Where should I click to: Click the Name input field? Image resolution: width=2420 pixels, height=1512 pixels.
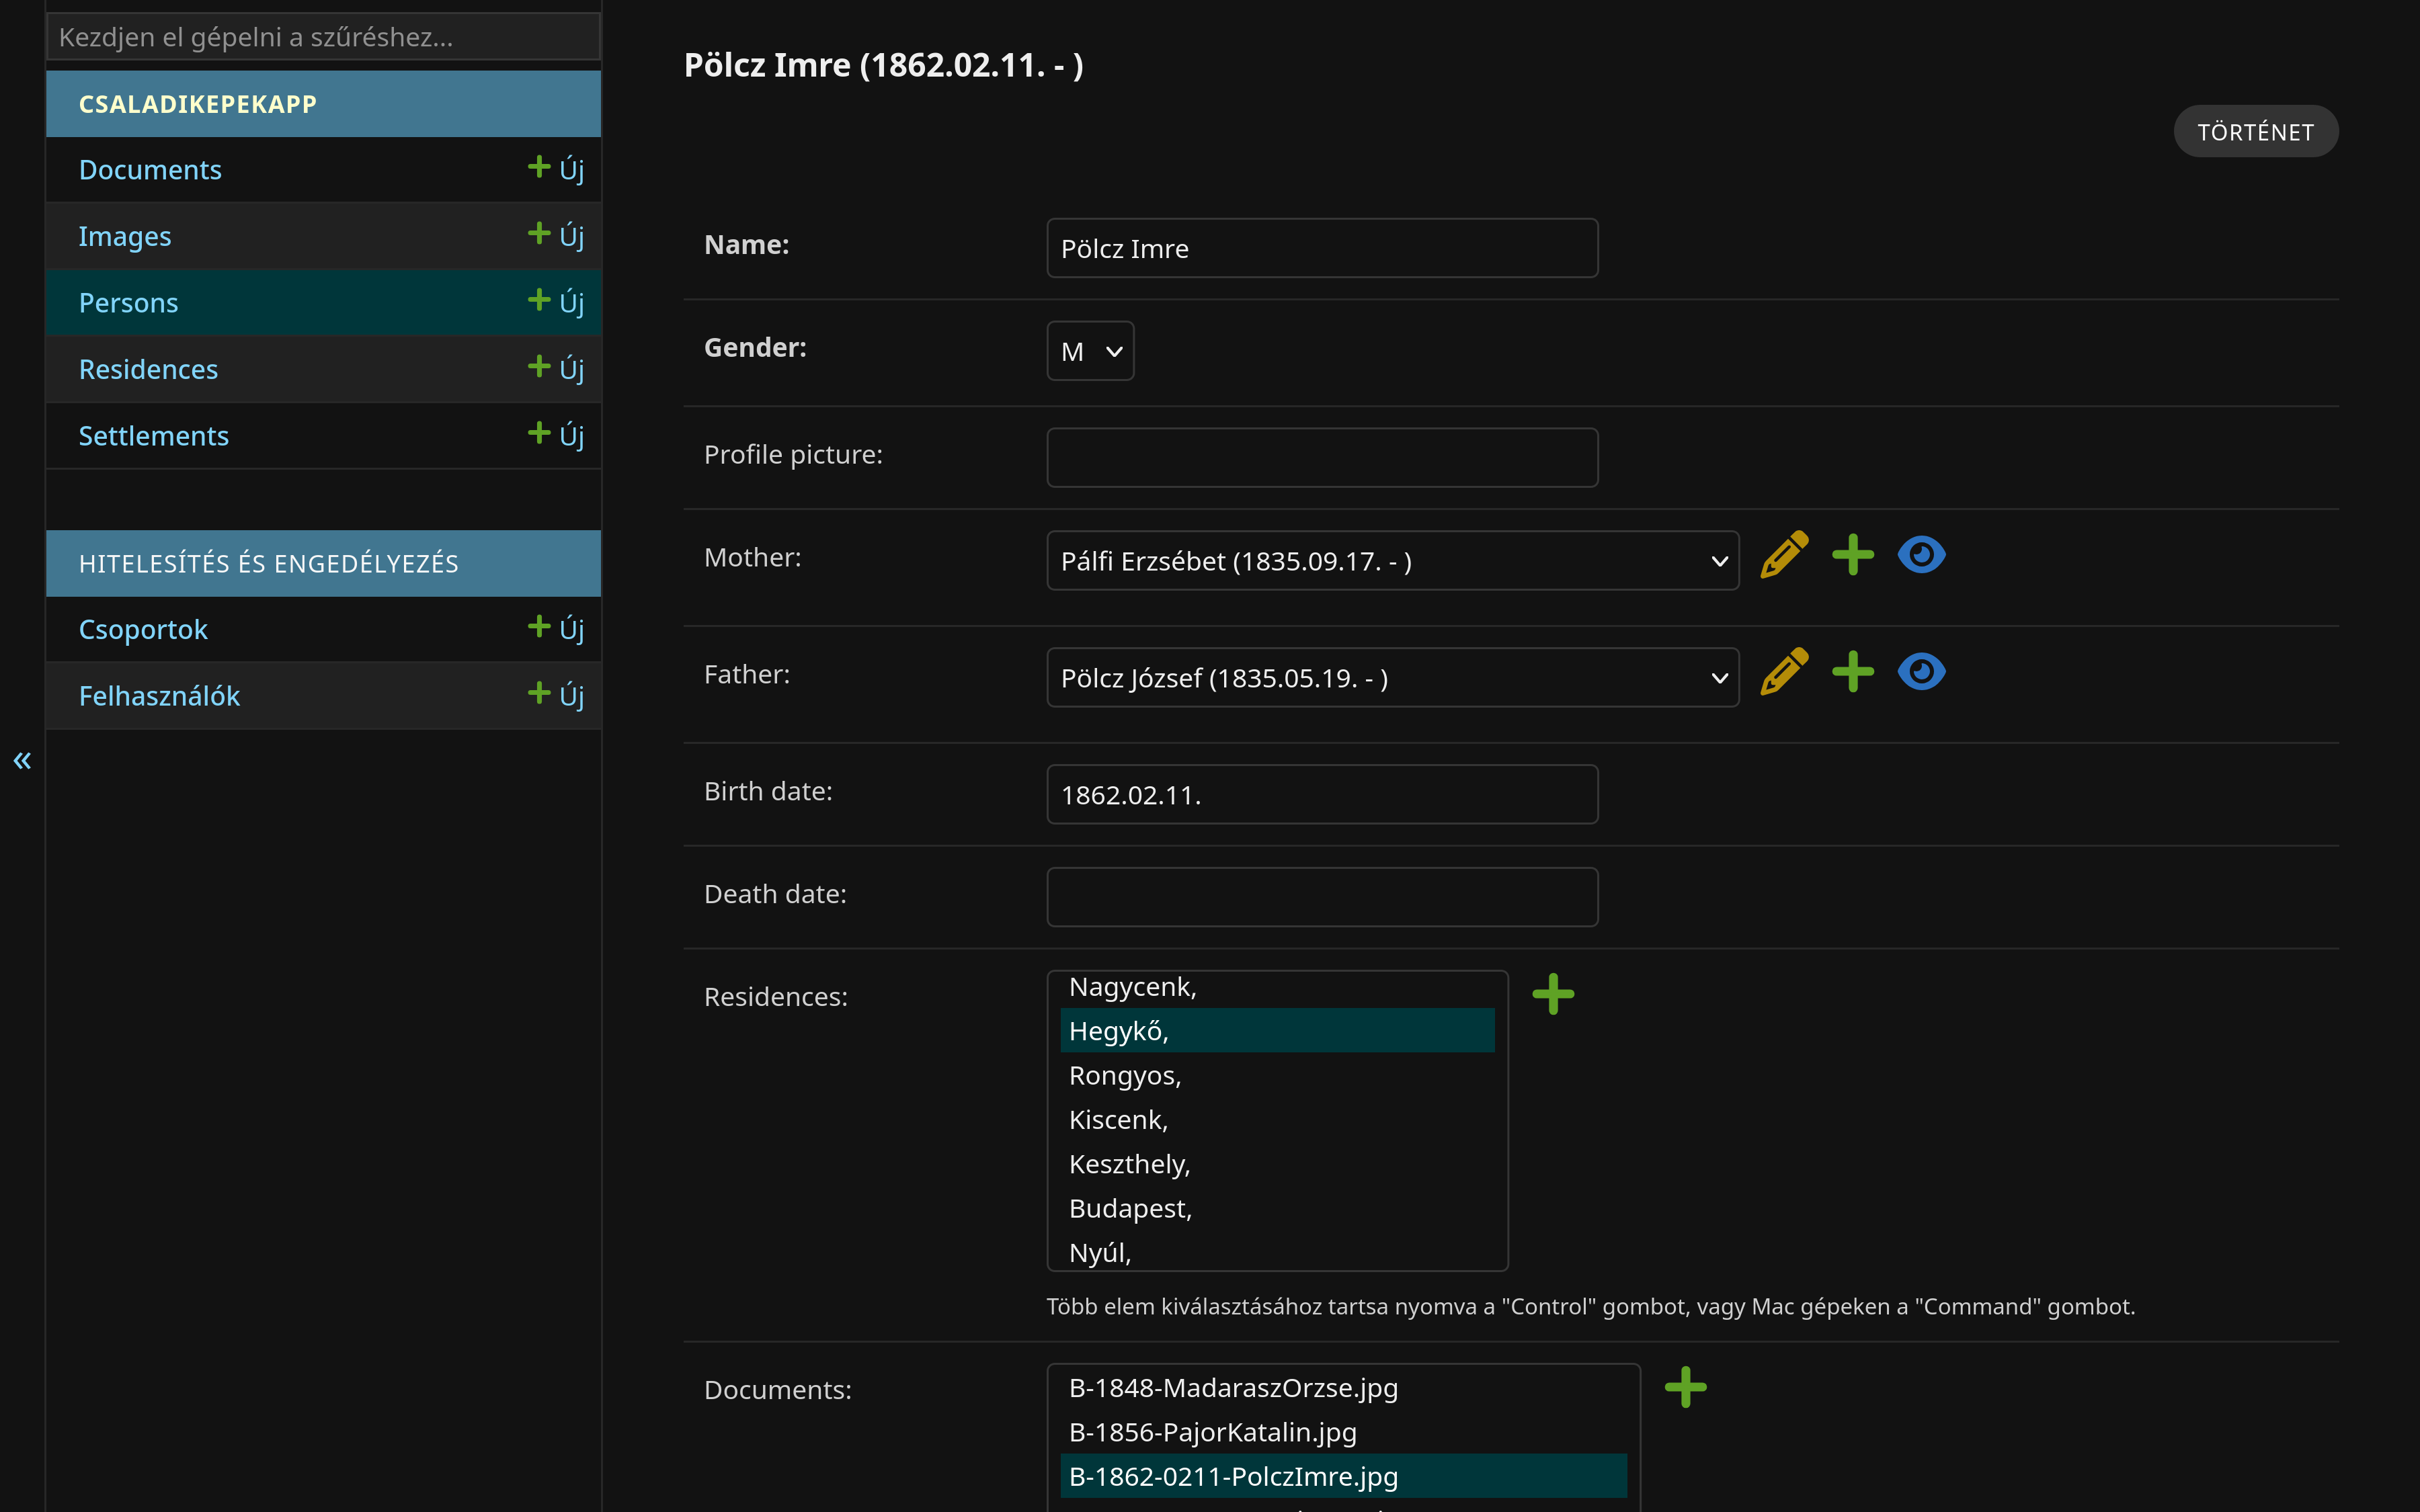(1322, 248)
